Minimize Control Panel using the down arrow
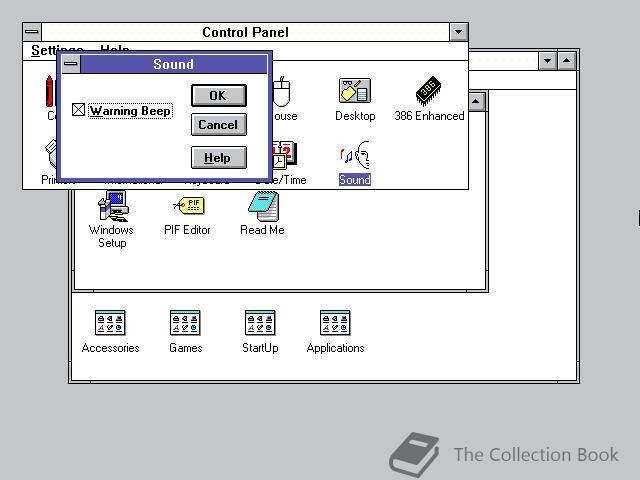This screenshot has width=640, height=480. pyautogui.click(x=458, y=32)
